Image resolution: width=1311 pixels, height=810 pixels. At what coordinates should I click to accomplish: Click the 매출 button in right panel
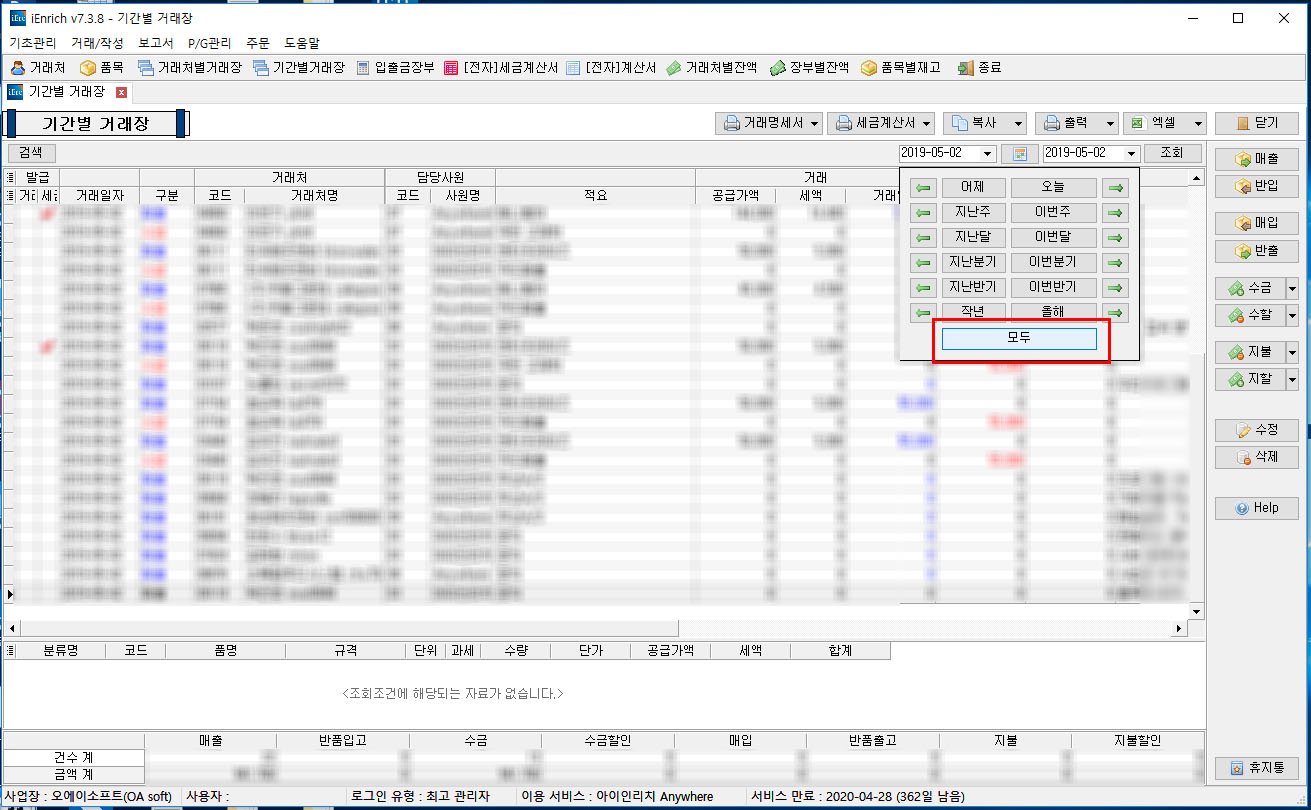1257,159
